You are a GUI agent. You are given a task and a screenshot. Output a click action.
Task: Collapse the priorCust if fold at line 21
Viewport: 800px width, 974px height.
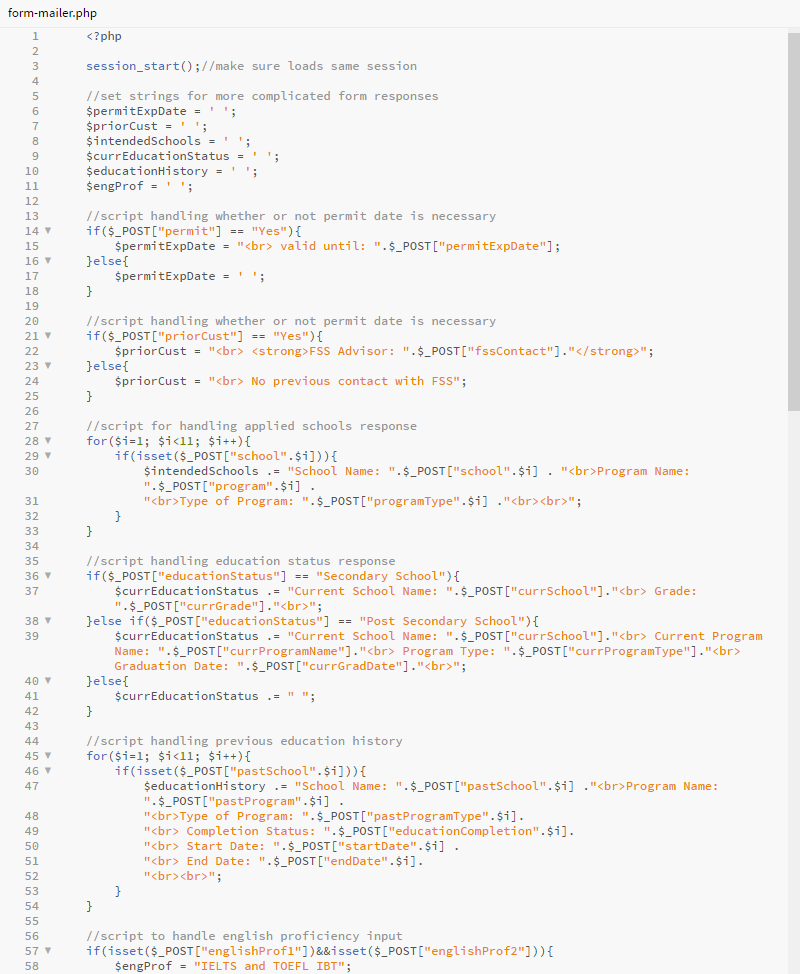click(48, 336)
